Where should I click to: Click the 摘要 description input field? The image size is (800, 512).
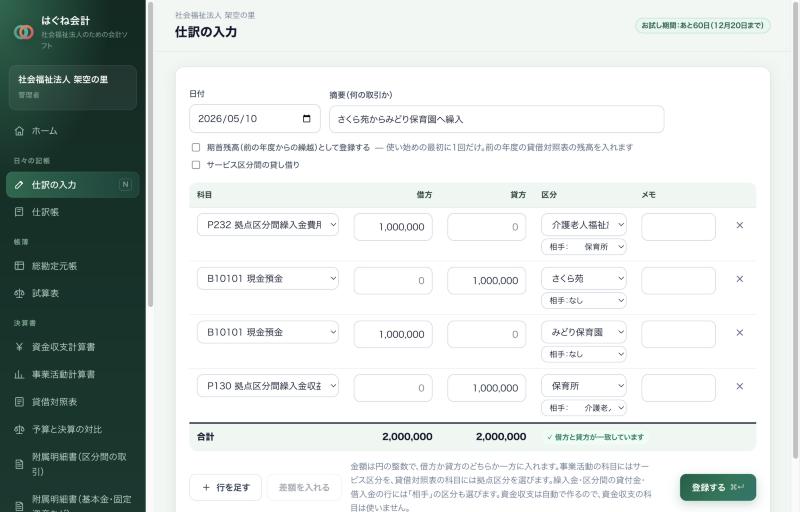tap(496, 119)
